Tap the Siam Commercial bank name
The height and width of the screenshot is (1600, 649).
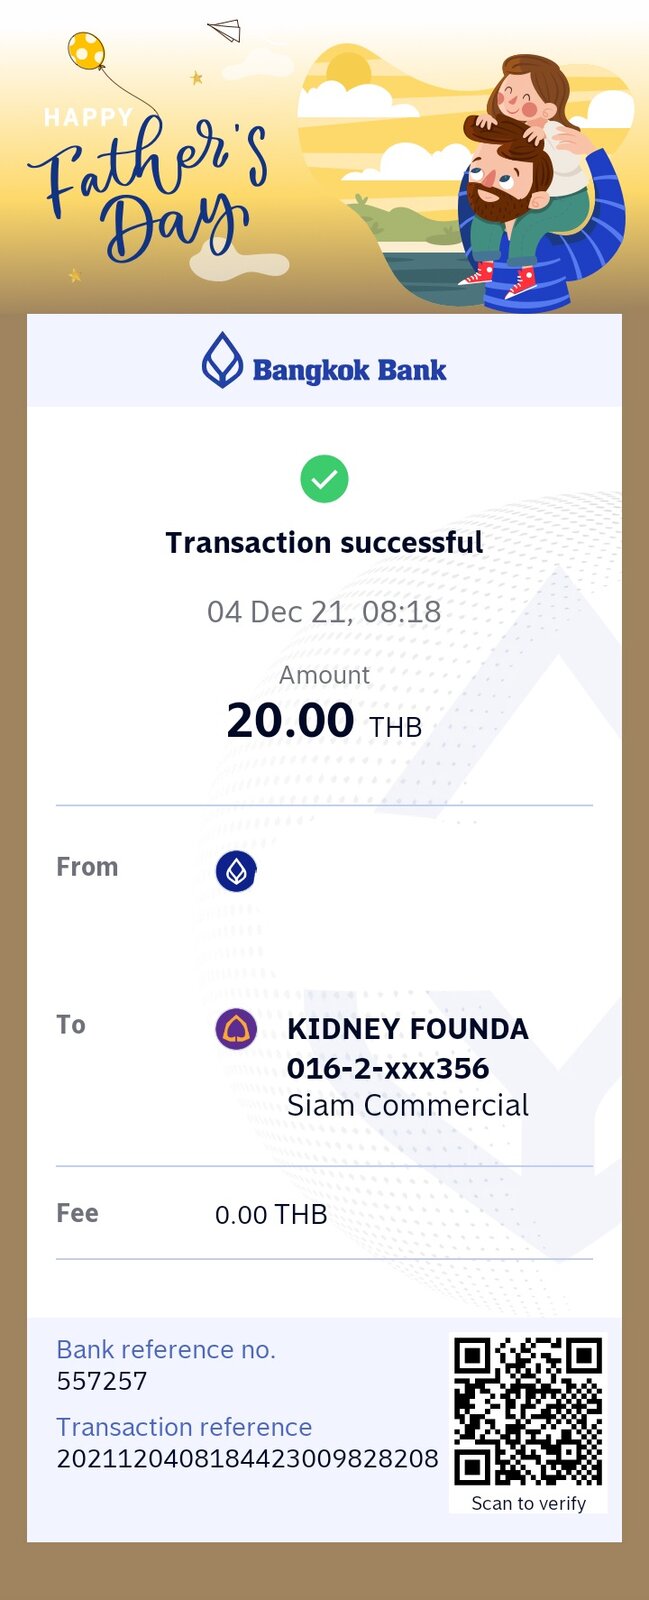click(x=408, y=1105)
